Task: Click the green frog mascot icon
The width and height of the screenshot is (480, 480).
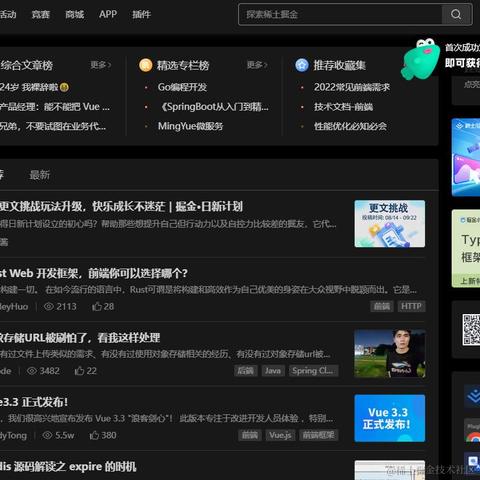Action: coord(421,59)
